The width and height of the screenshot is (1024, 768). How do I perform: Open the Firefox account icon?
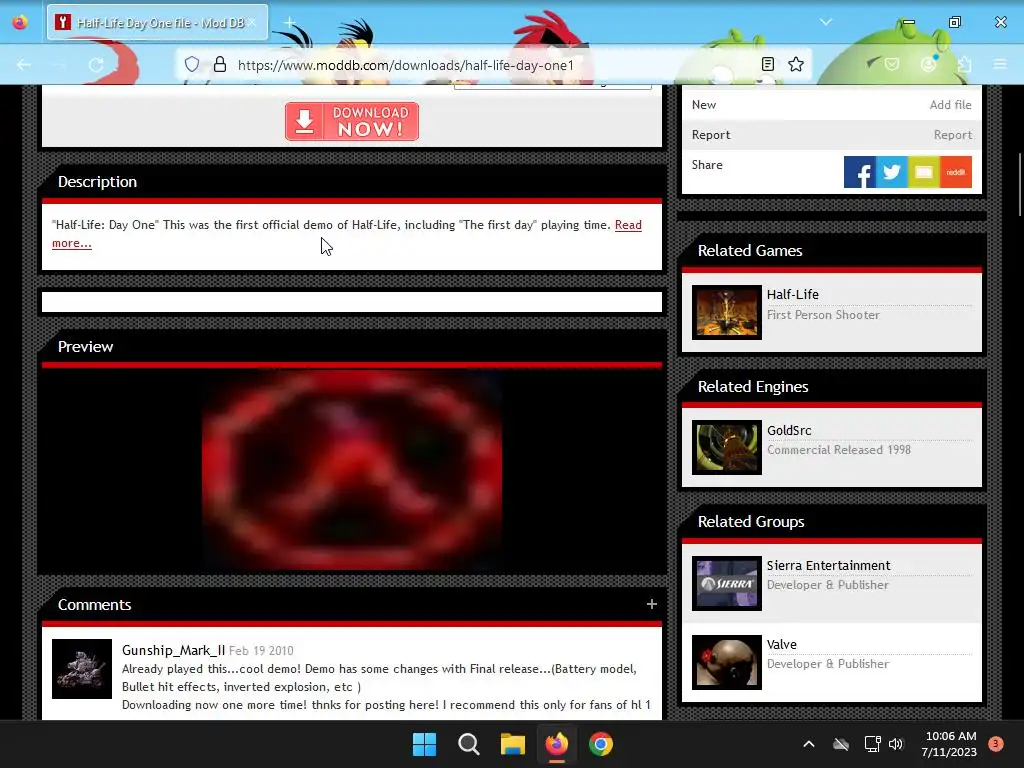tap(928, 64)
